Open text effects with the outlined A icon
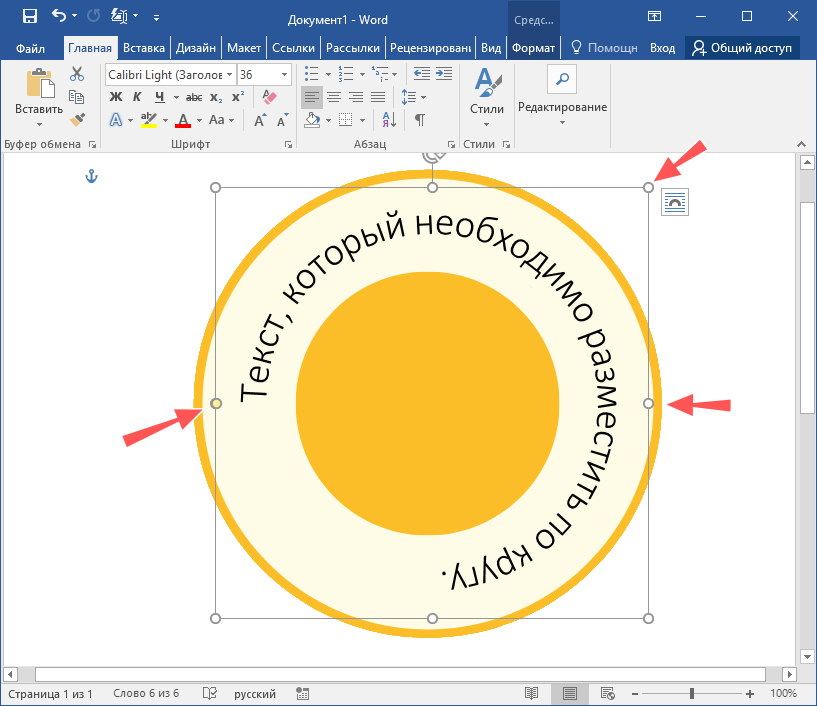Image resolution: width=817 pixels, height=706 pixels. 116,120
